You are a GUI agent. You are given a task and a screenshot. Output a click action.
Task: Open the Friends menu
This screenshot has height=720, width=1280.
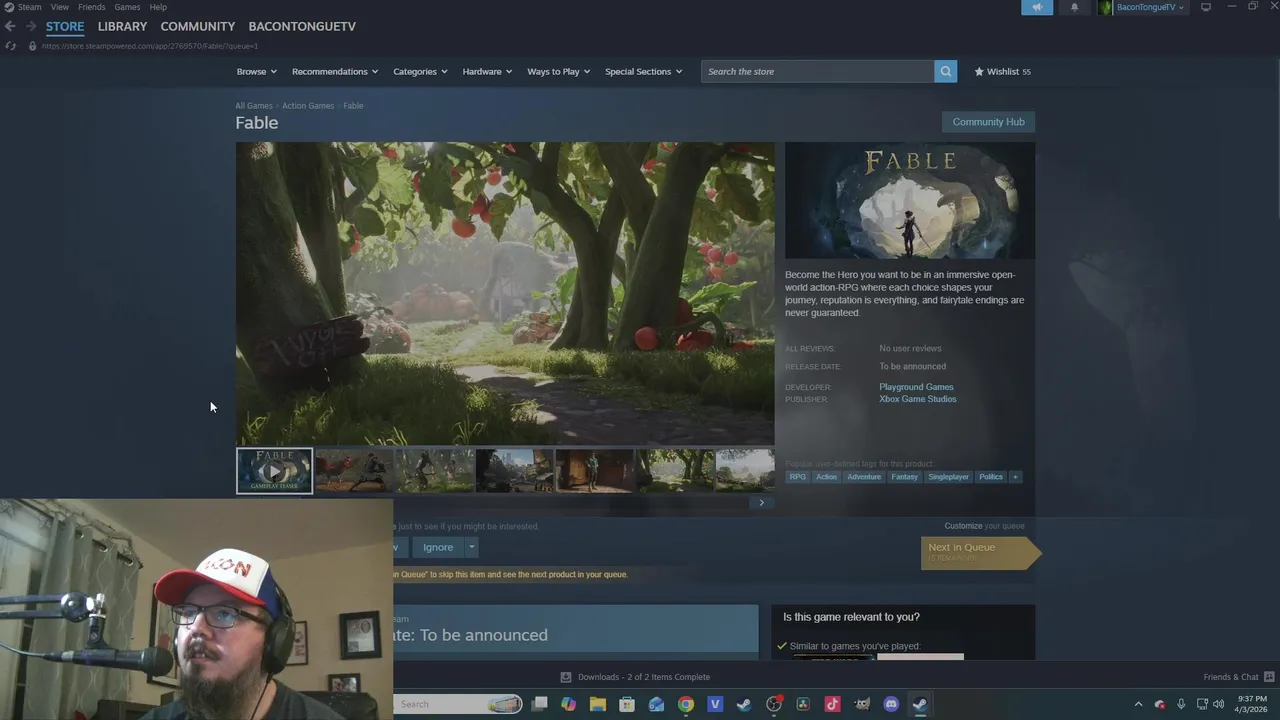click(x=91, y=7)
